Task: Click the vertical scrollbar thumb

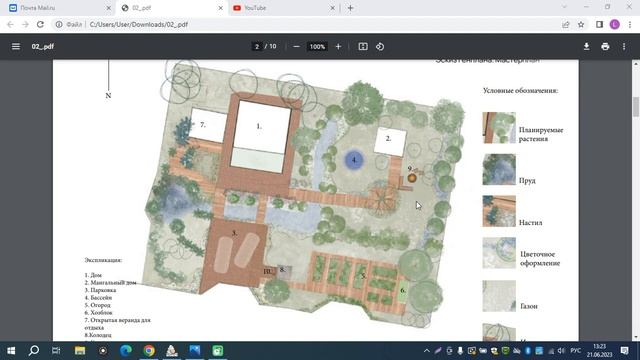Action: (636, 107)
